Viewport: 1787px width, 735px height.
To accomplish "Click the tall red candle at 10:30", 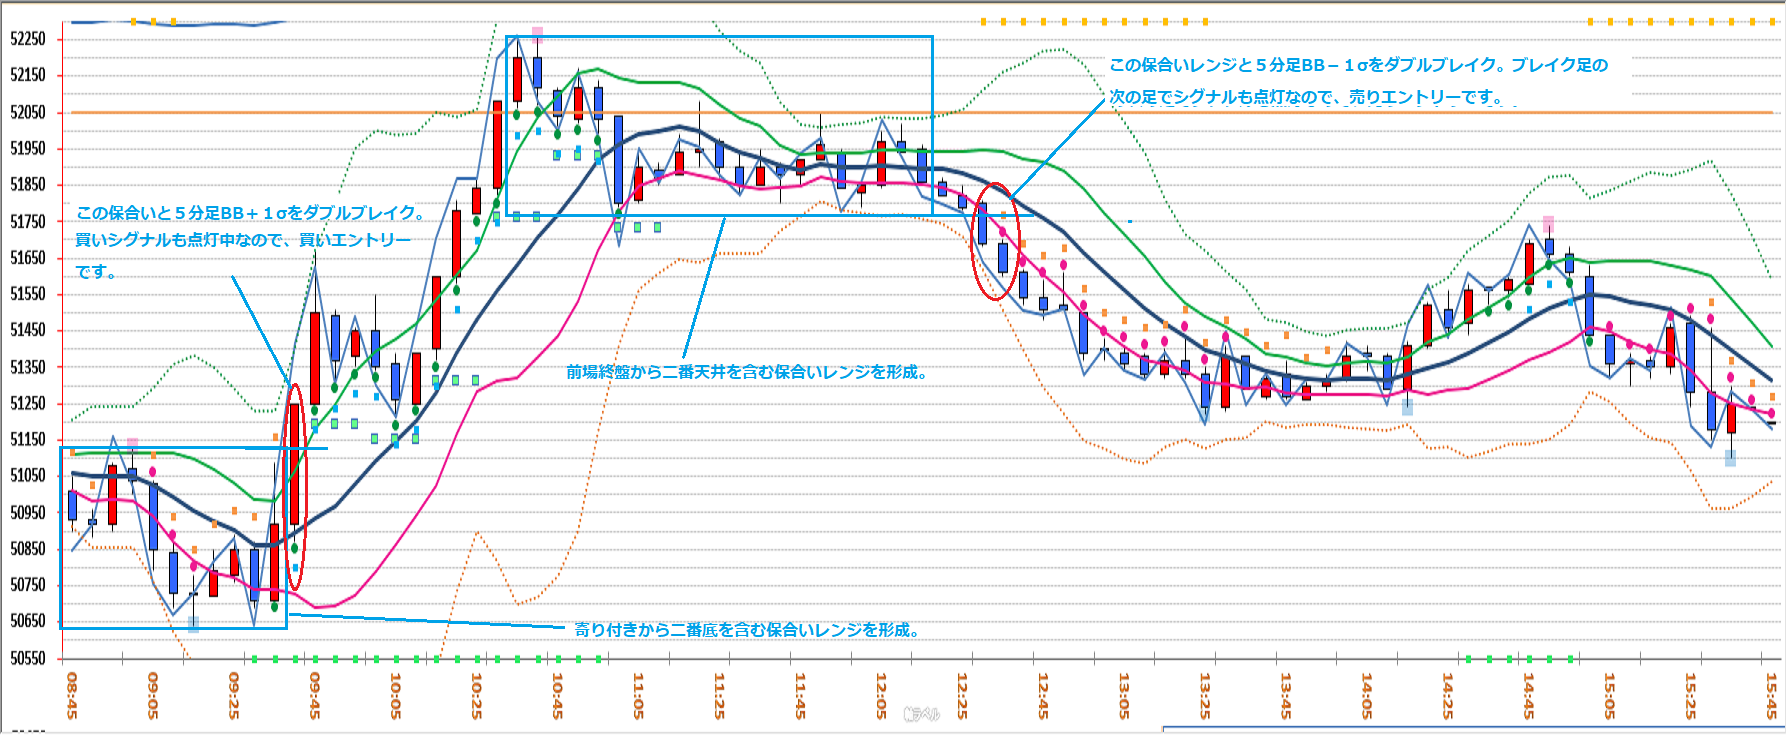I will [497, 143].
